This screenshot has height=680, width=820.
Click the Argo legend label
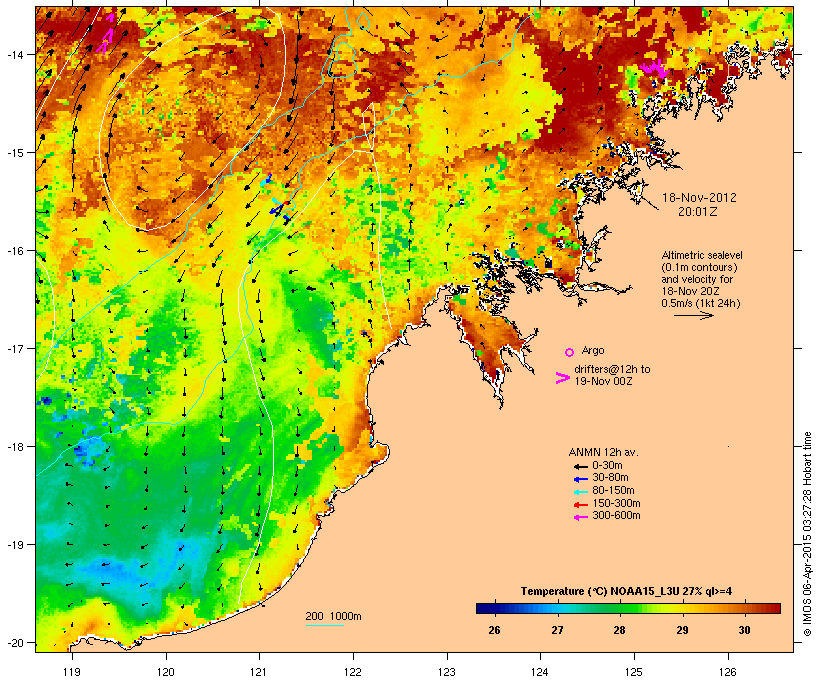click(593, 350)
